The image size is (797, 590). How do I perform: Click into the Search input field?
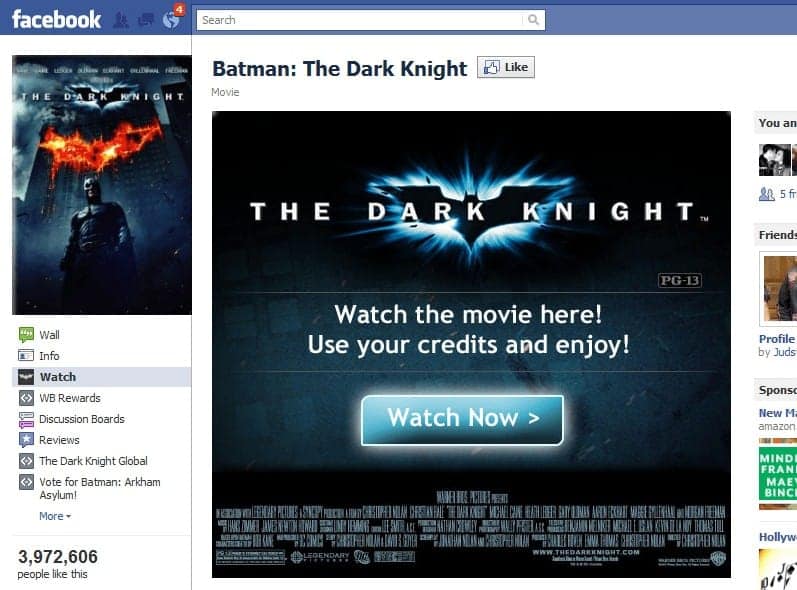coord(361,20)
